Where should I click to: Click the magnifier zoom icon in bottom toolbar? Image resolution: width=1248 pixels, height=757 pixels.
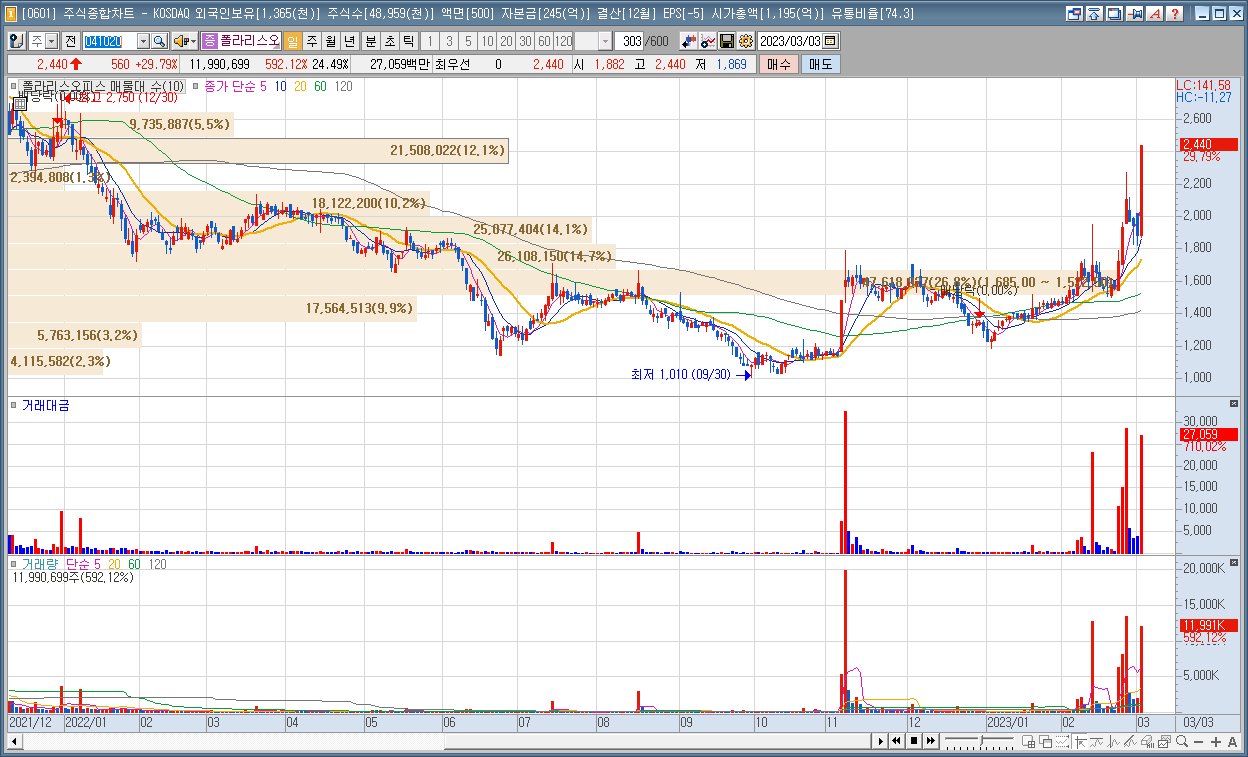1182,741
